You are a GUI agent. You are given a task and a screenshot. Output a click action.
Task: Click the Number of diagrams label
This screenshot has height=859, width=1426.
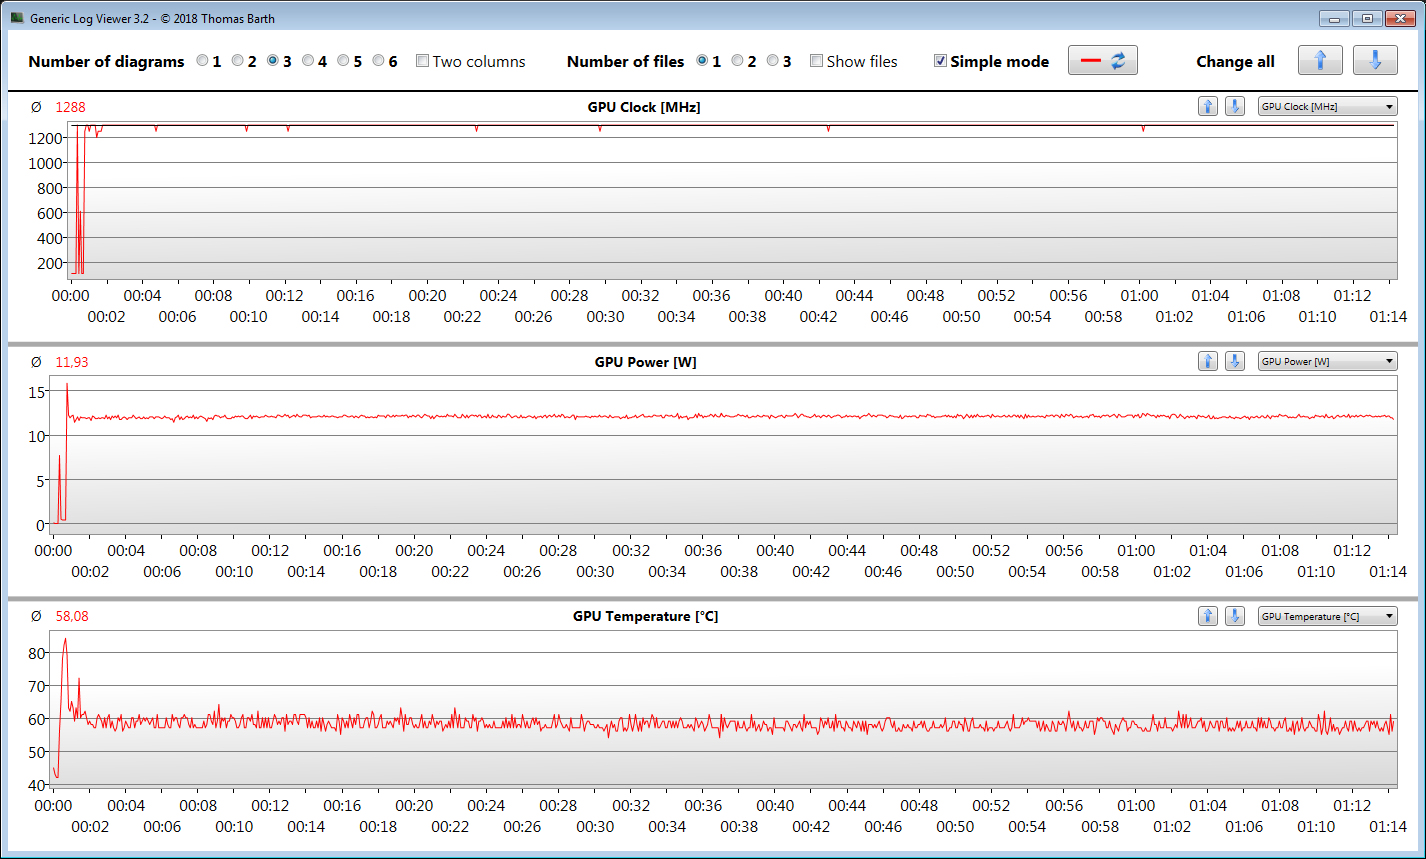point(106,62)
